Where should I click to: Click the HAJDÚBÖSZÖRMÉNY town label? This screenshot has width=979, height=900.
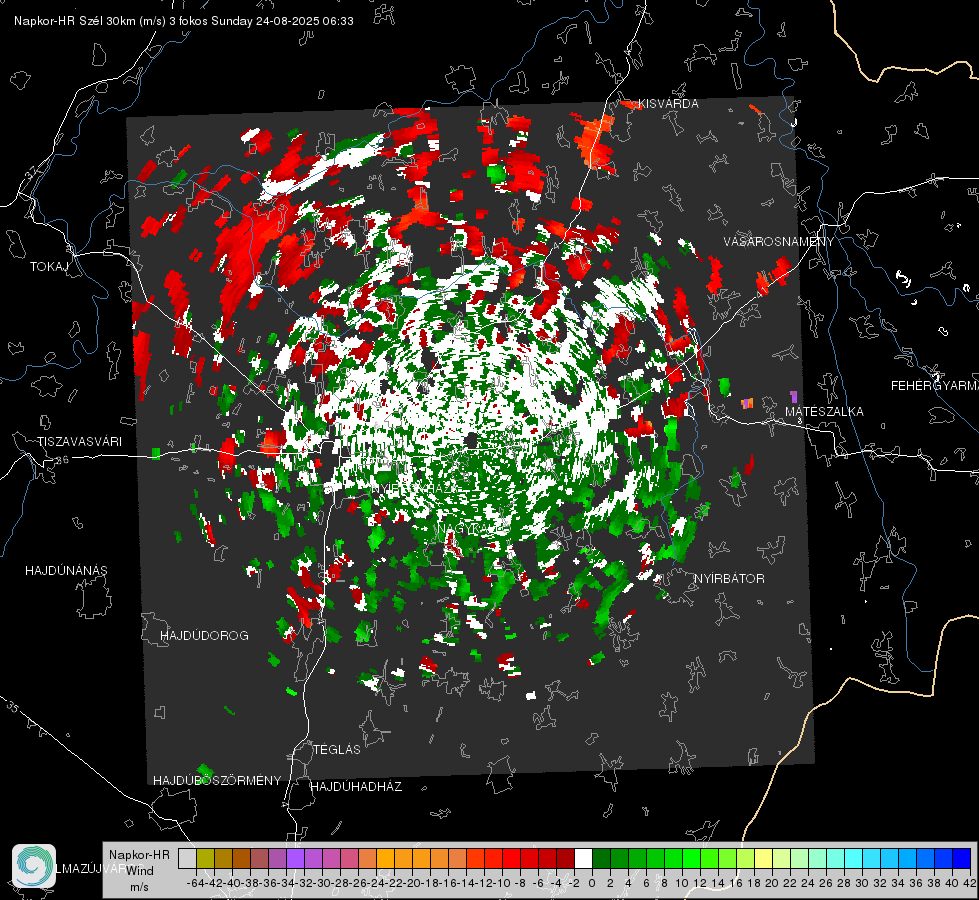(x=217, y=781)
